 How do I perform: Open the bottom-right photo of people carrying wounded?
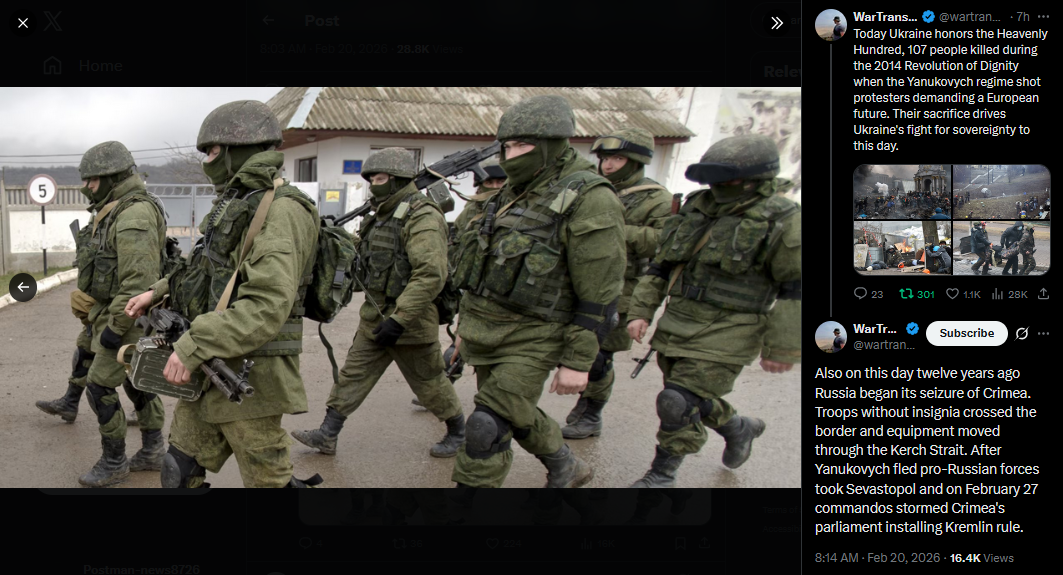(1001, 247)
